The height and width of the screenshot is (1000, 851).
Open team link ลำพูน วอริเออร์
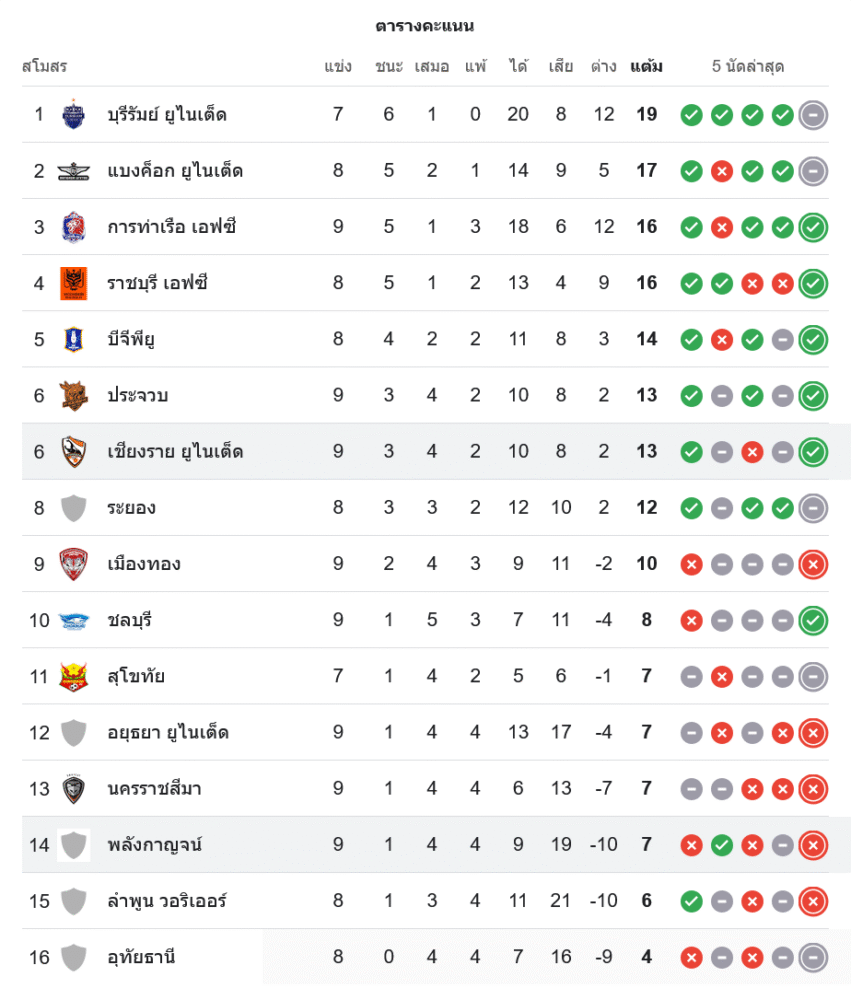167,901
